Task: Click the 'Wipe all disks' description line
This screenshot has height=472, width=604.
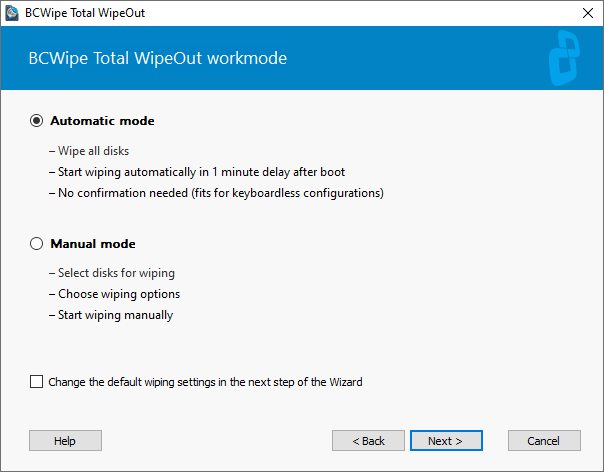Action: pos(89,151)
